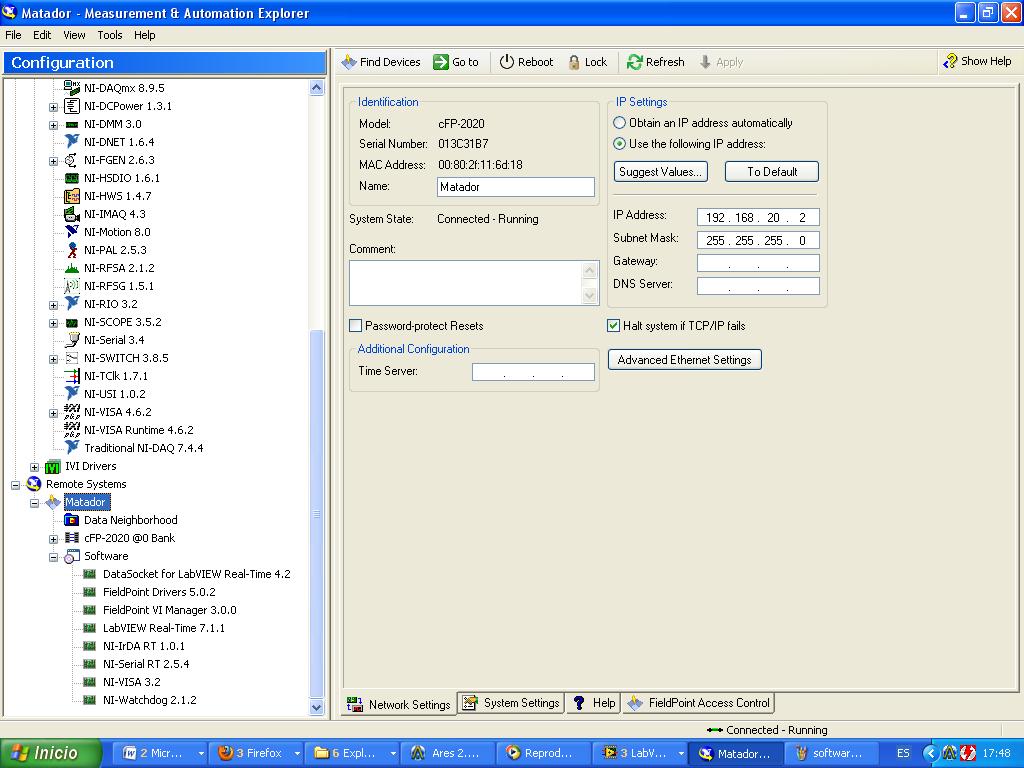Image resolution: width=1024 pixels, height=768 pixels.
Task: Select the NI-HSDIO 1.6.1 icon
Action: (72, 178)
